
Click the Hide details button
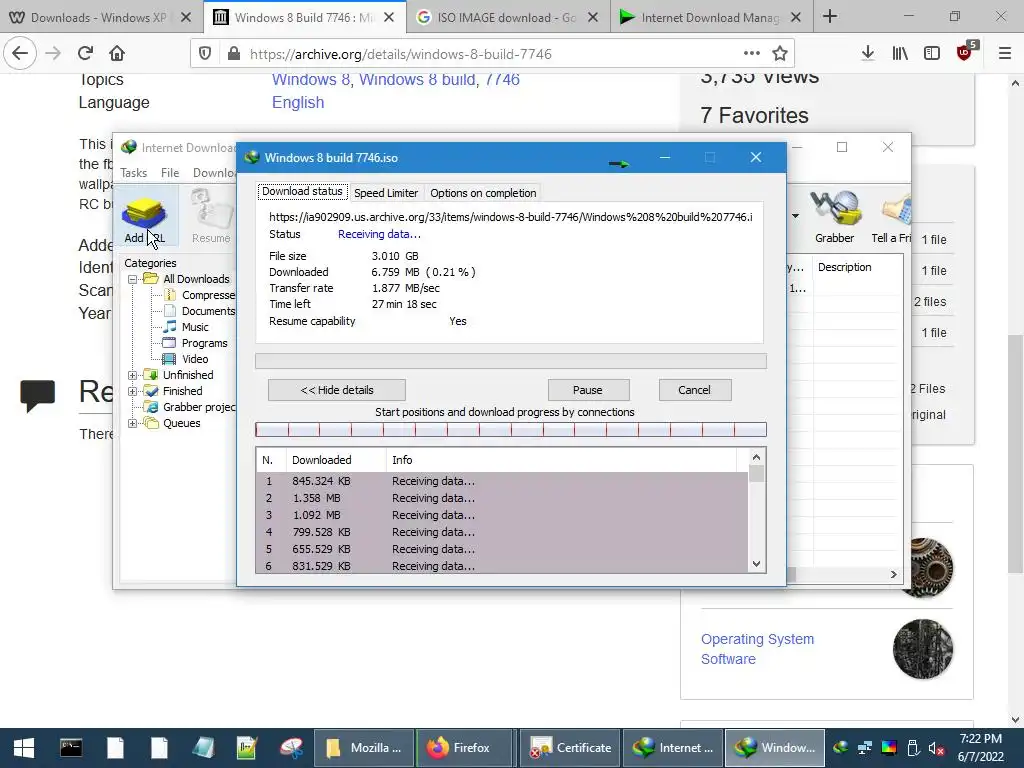pos(337,390)
